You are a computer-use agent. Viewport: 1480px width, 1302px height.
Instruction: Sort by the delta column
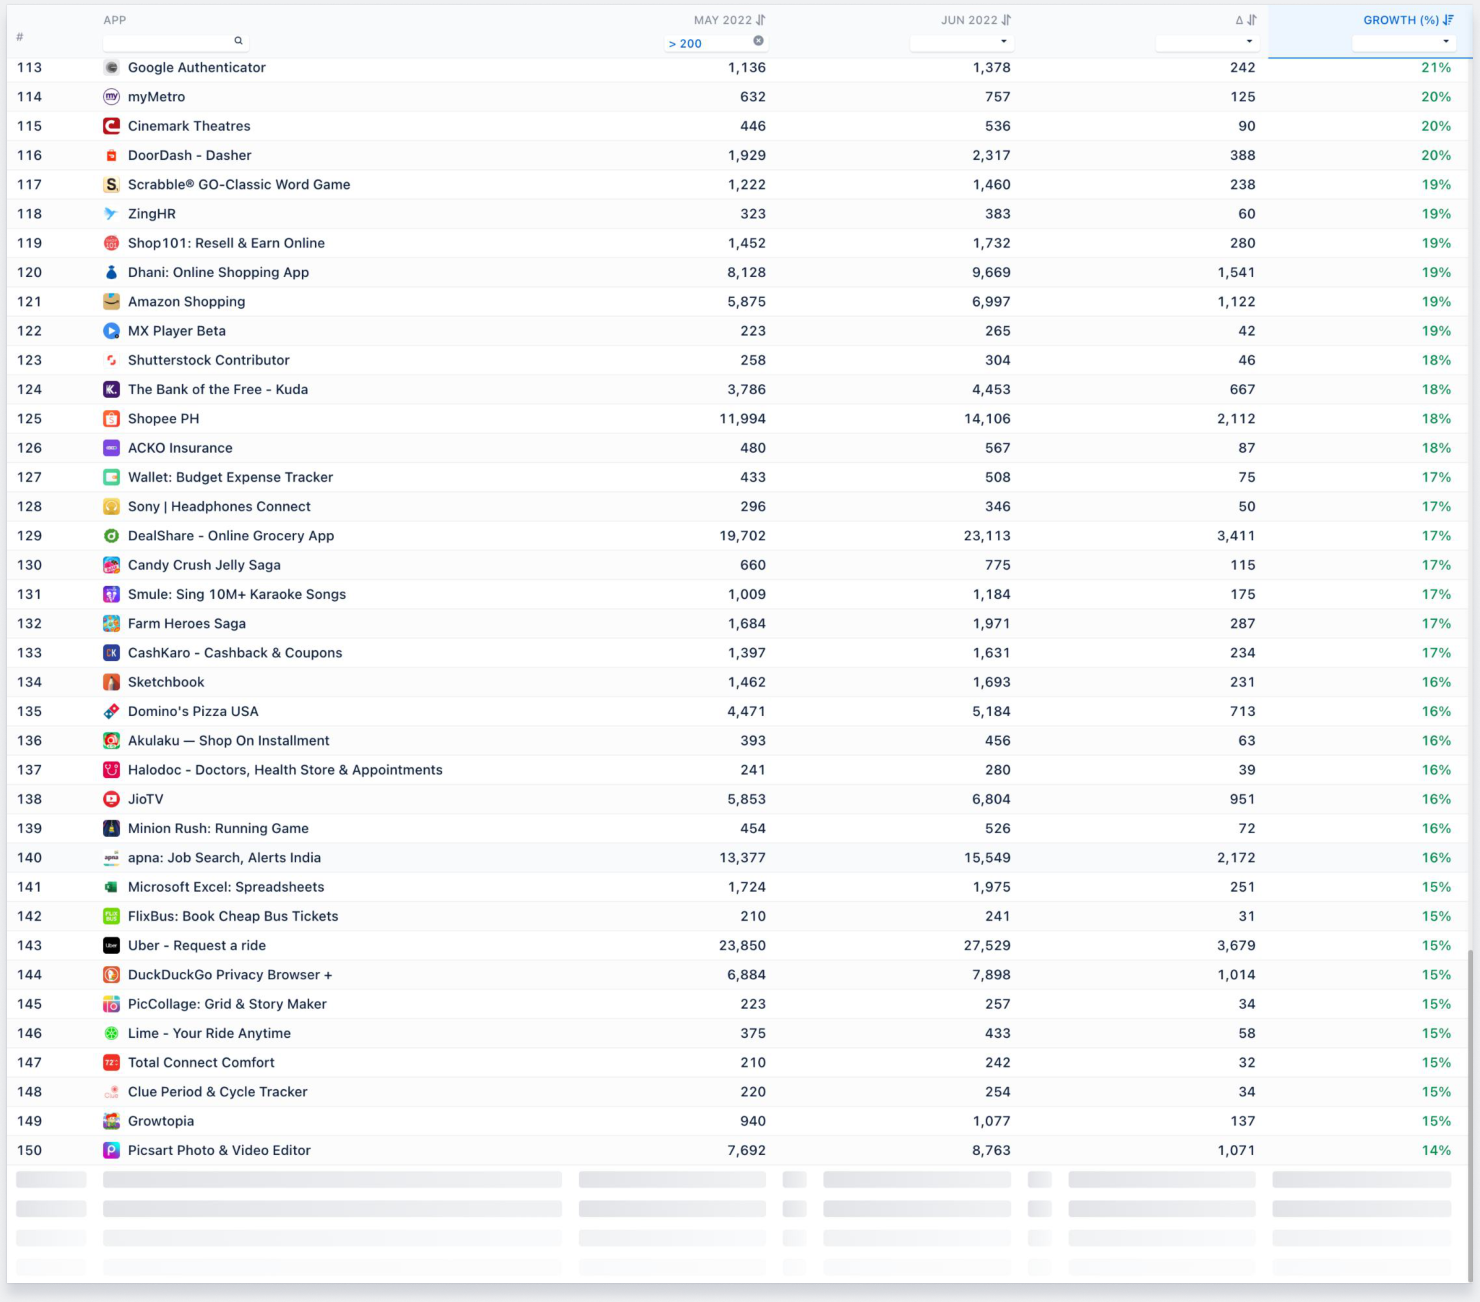(1251, 20)
